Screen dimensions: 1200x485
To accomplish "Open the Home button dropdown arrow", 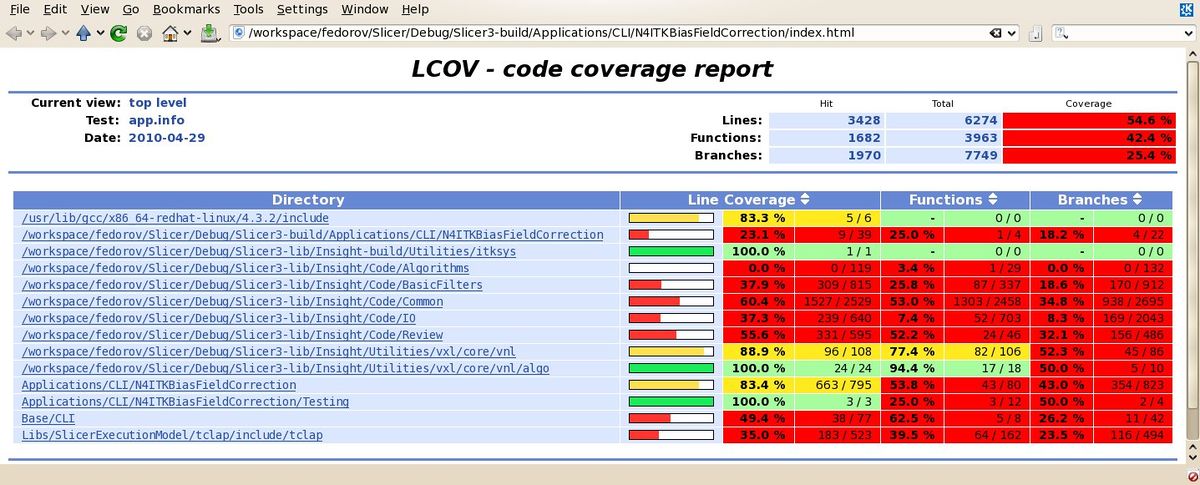I will click(188, 33).
